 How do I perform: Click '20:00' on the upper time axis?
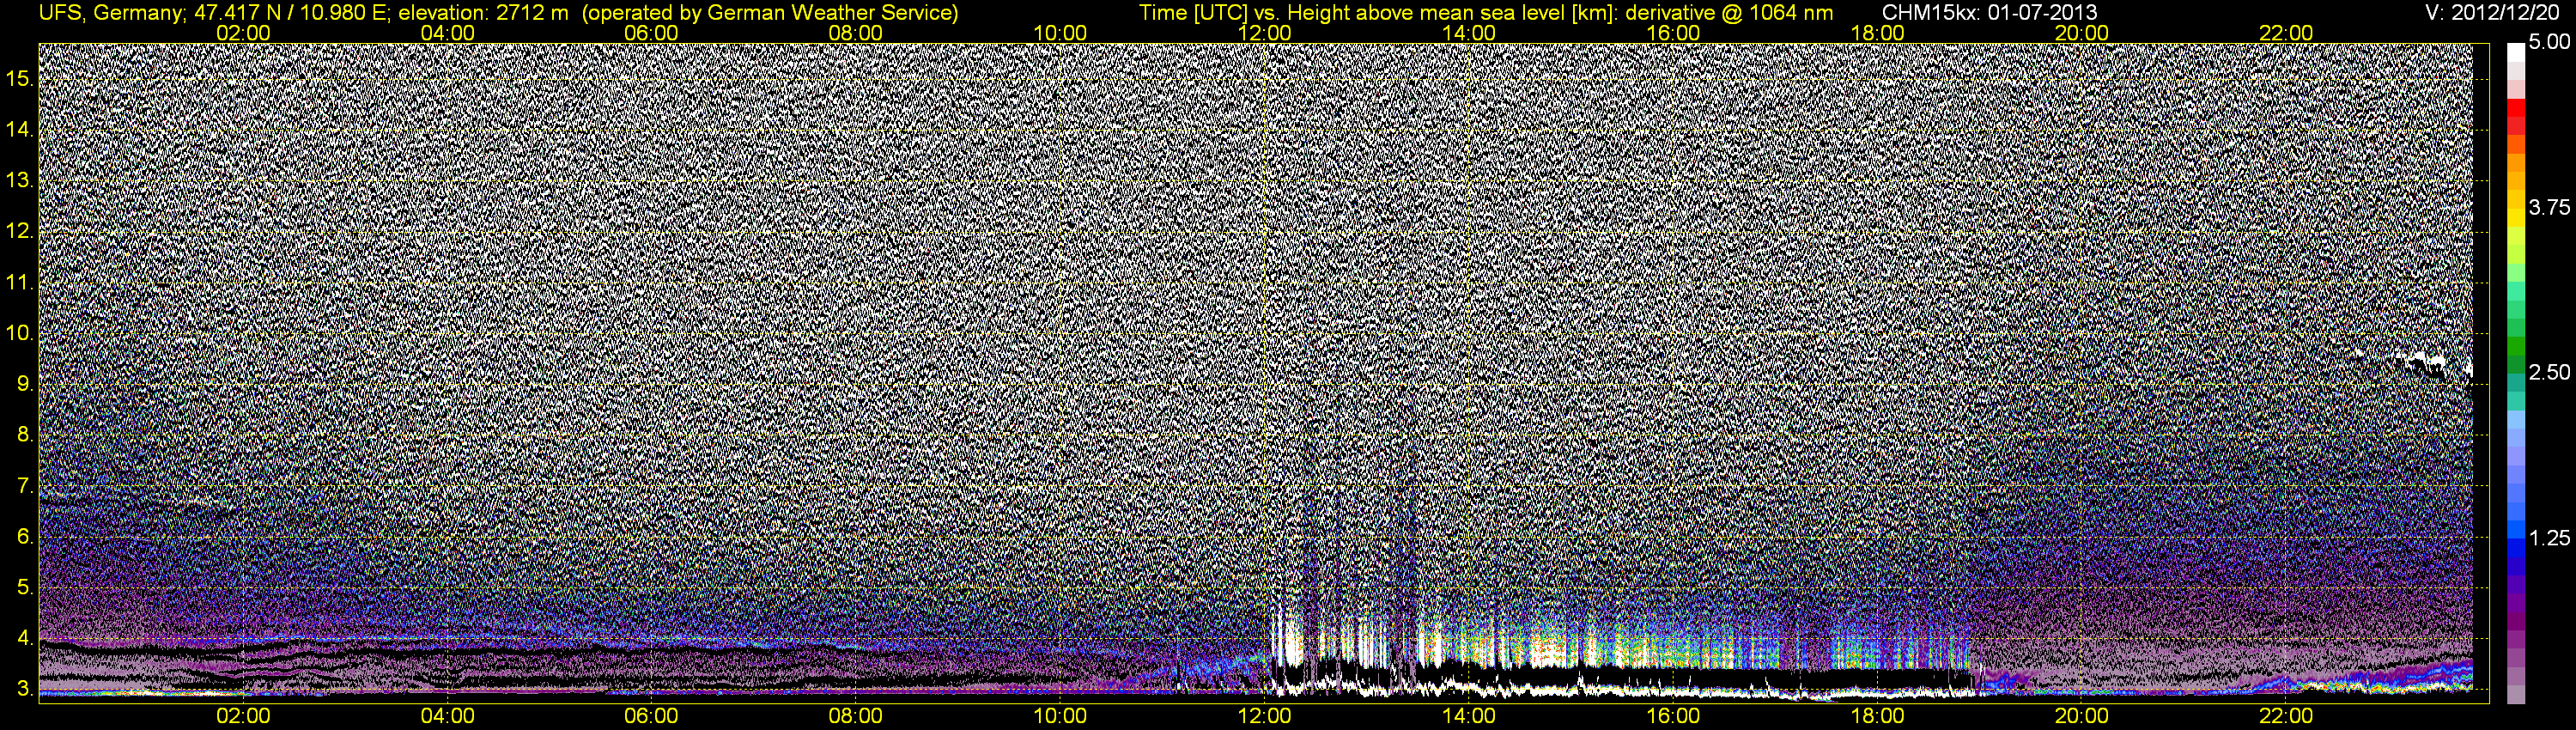[x=2082, y=33]
